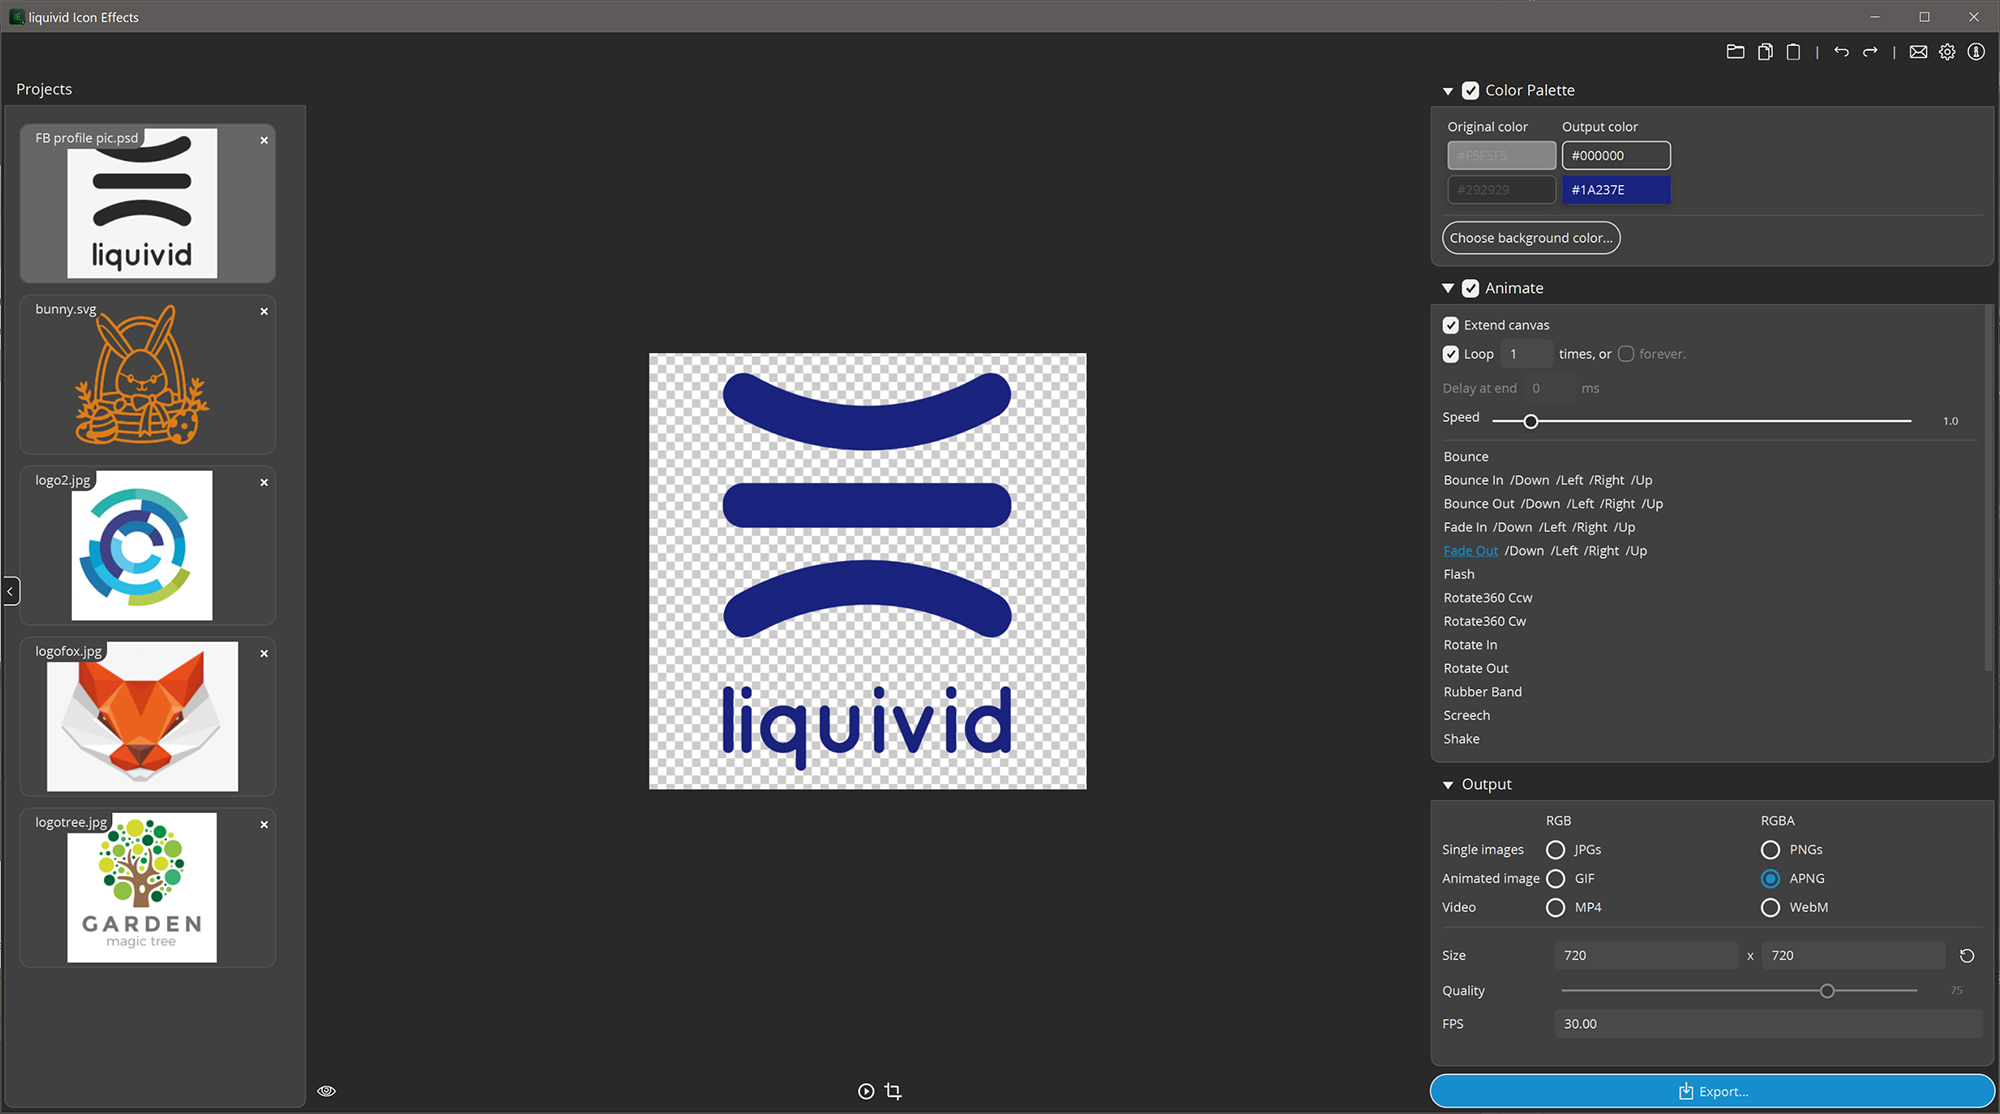2000x1114 pixels.
Task: Choose the Rubber Band animation
Action: [1482, 692]
